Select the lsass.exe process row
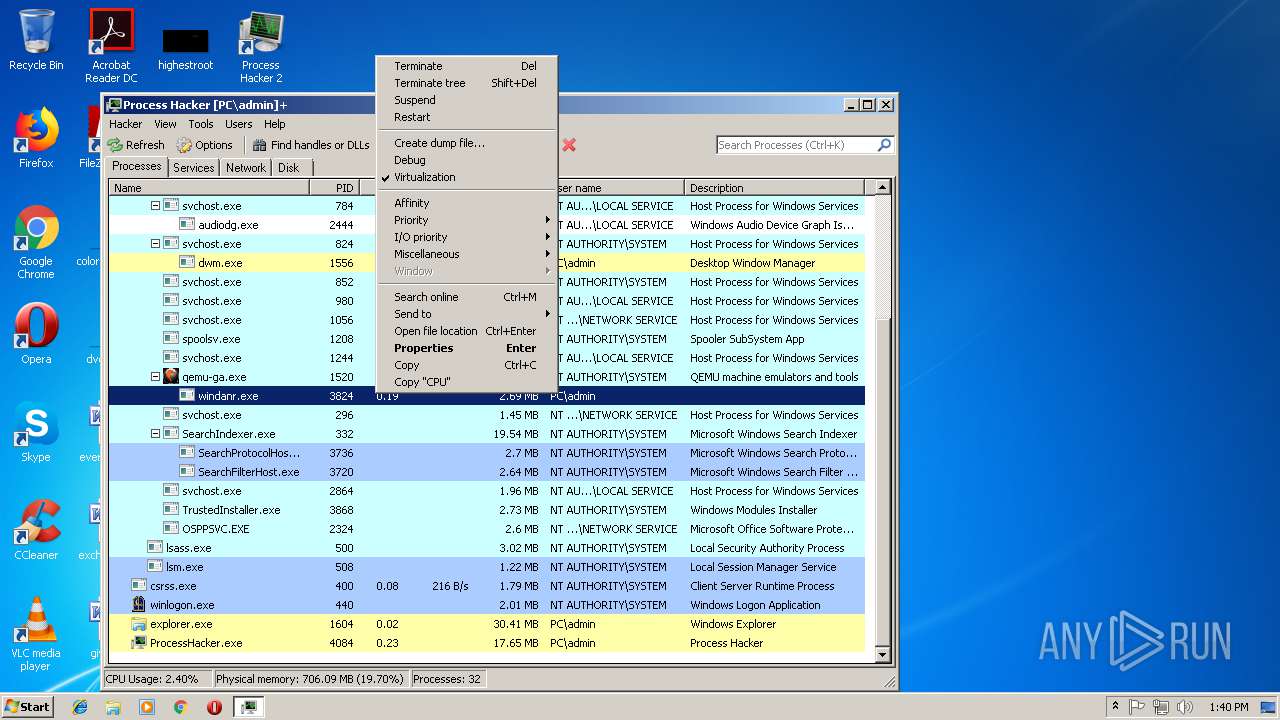Viewport: 1280px width, 720px height. [486, 548]
